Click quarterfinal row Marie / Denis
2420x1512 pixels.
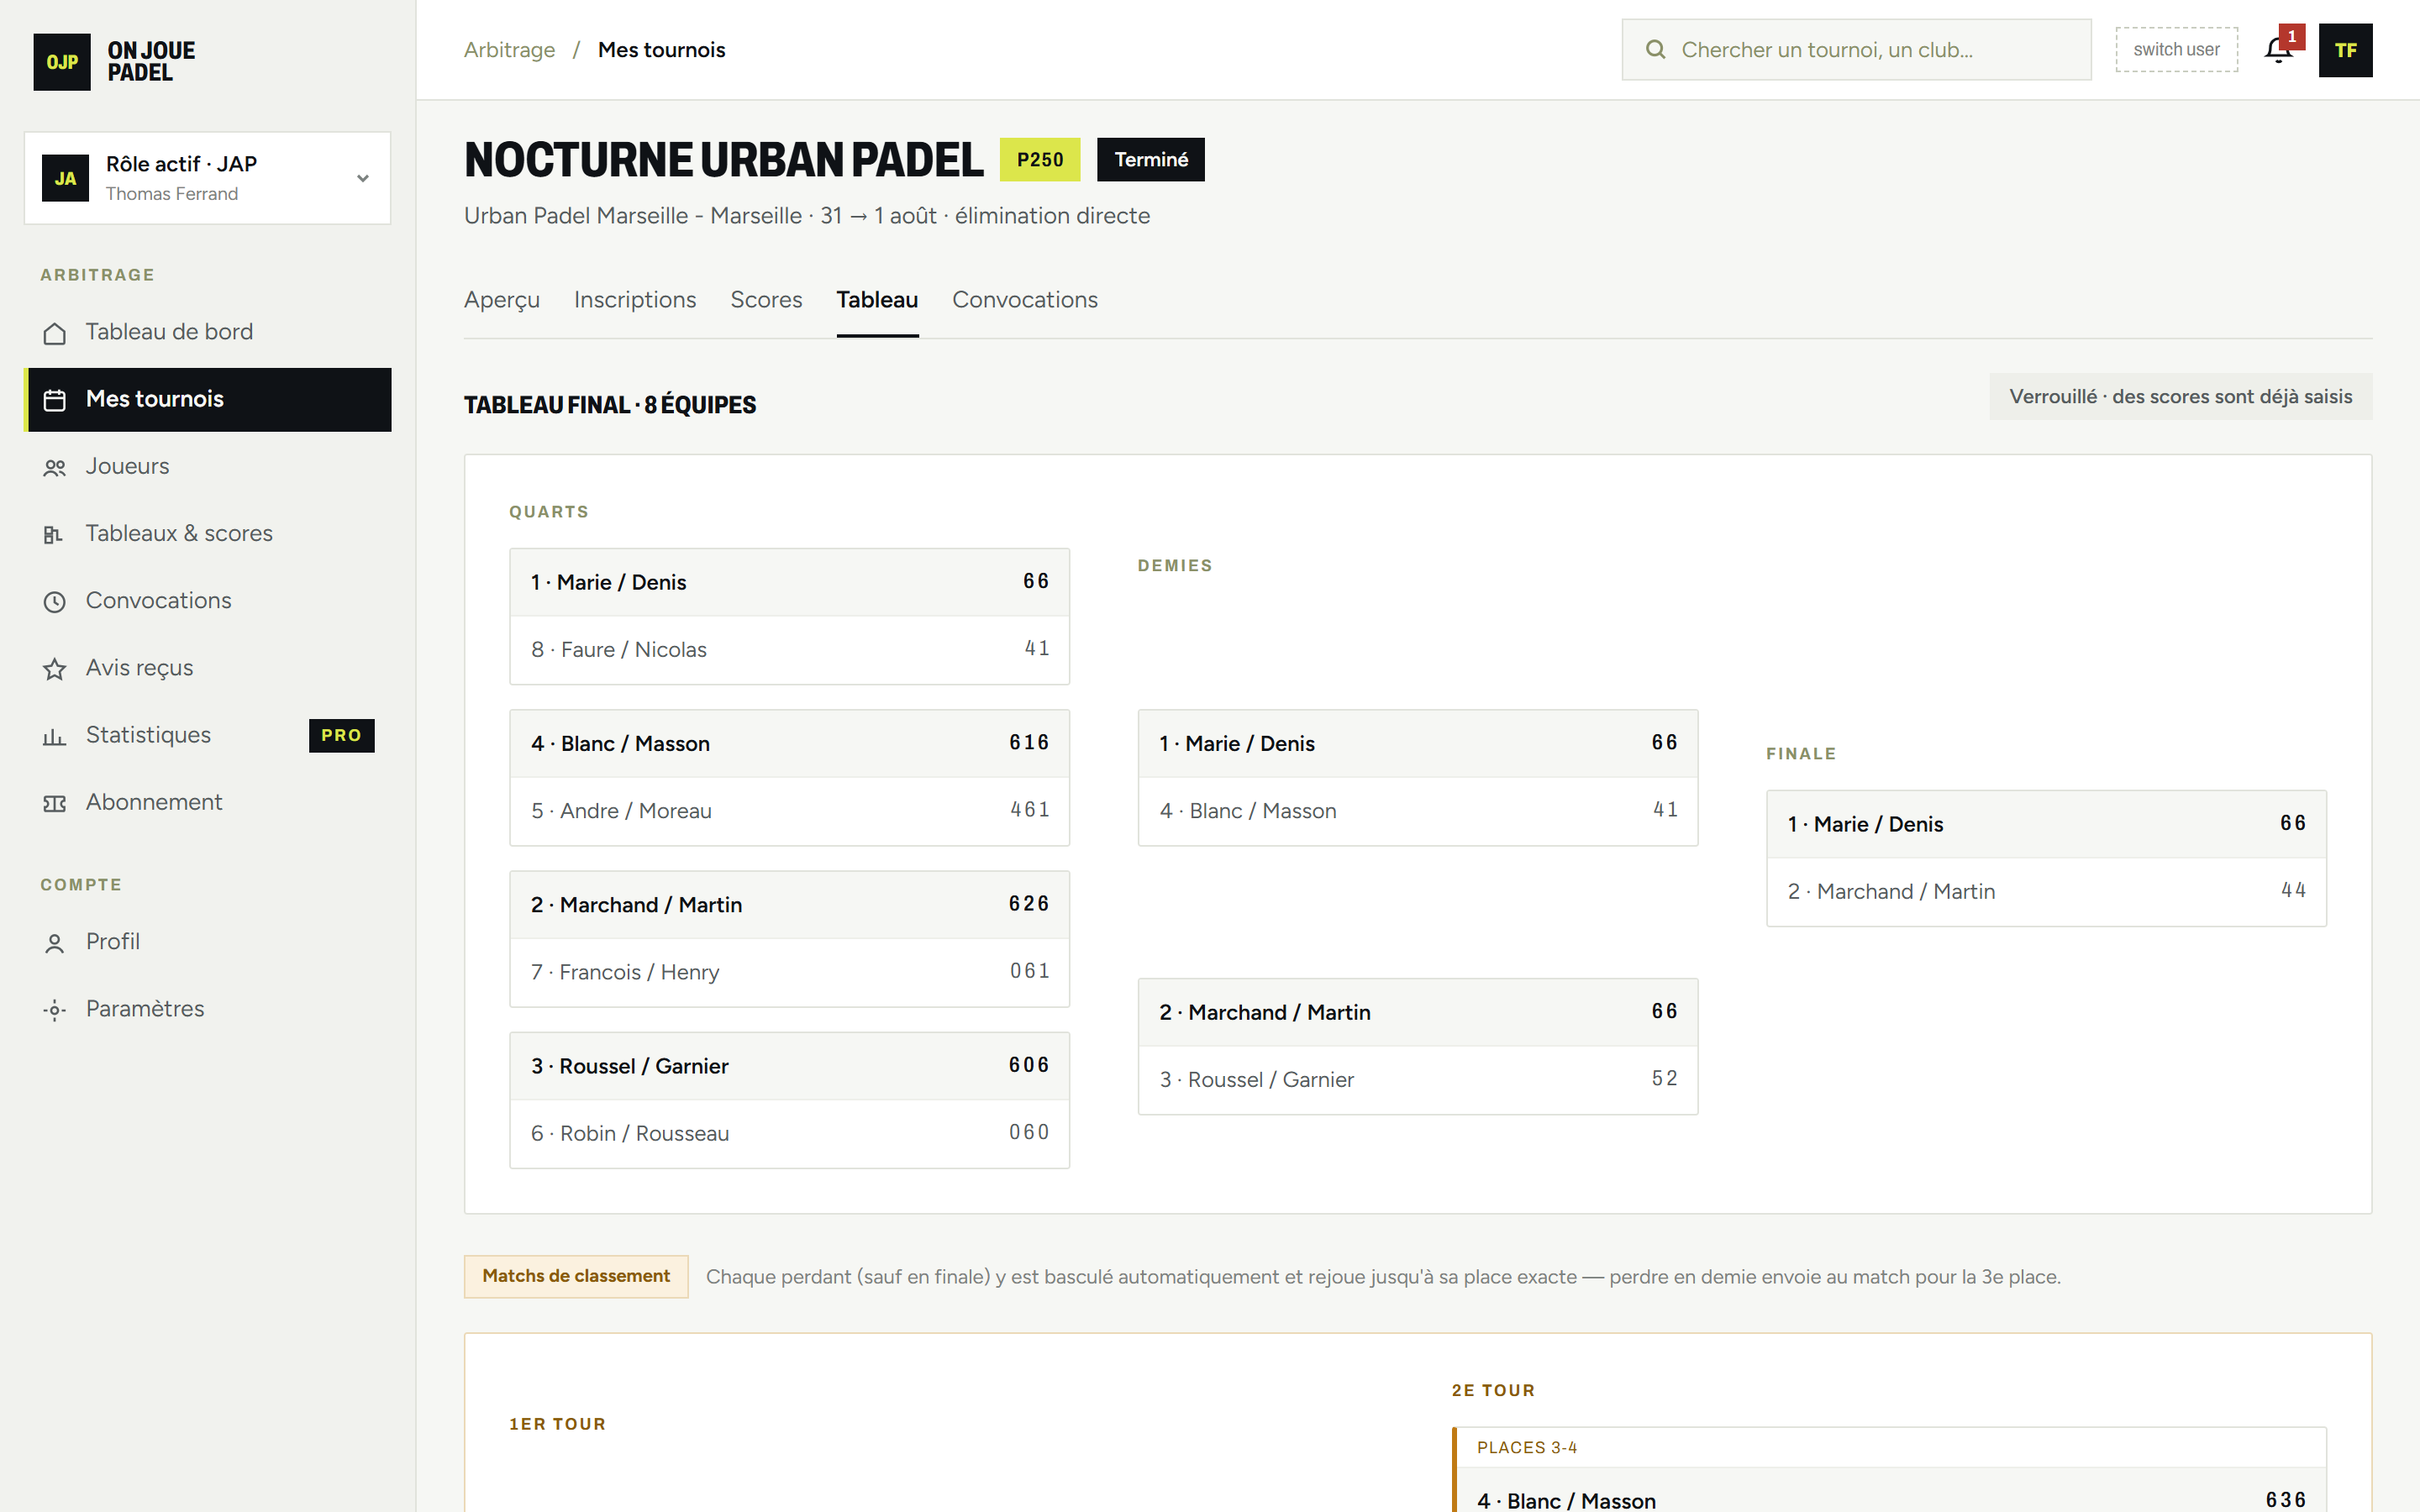789,582
